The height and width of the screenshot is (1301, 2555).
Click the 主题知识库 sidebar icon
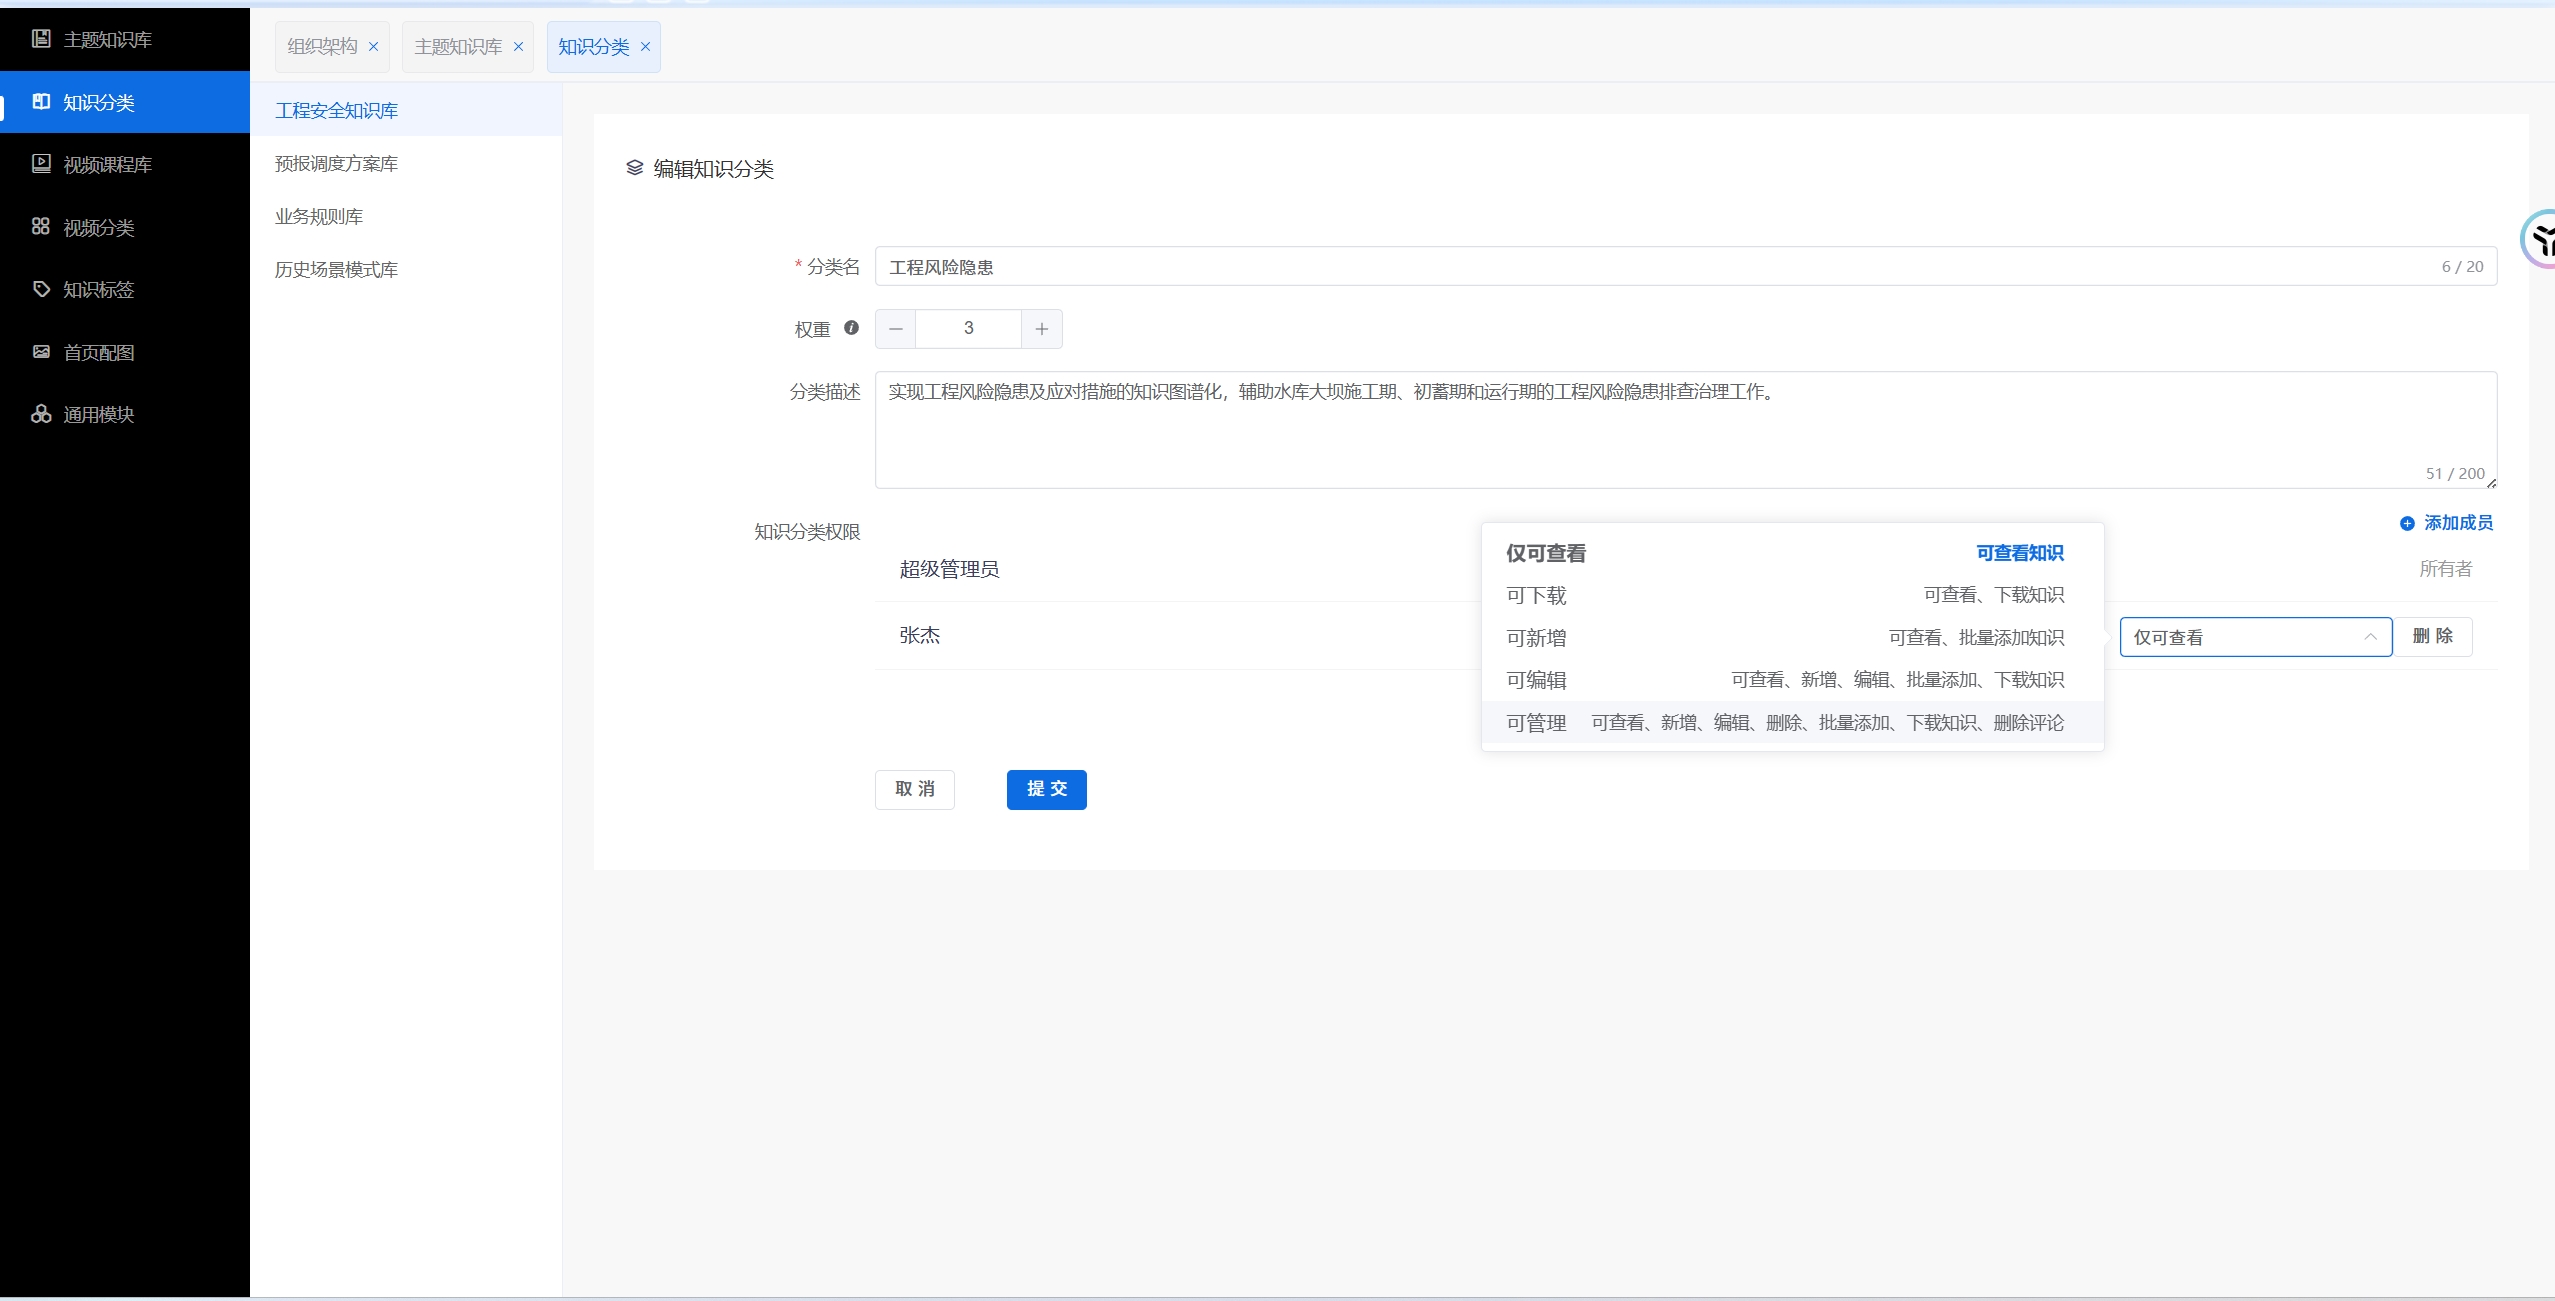coord(41,39)
